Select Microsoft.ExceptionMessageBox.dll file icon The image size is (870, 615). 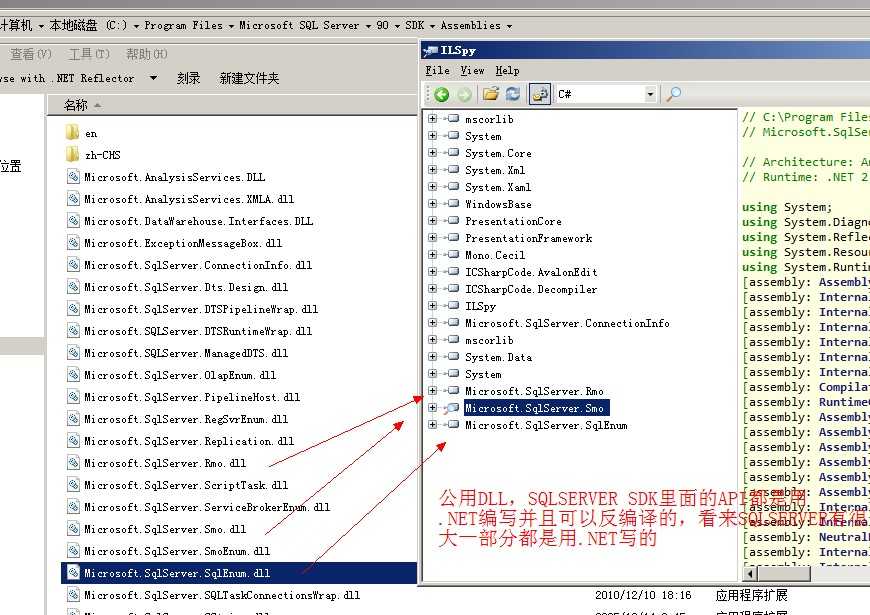(73, 243)
